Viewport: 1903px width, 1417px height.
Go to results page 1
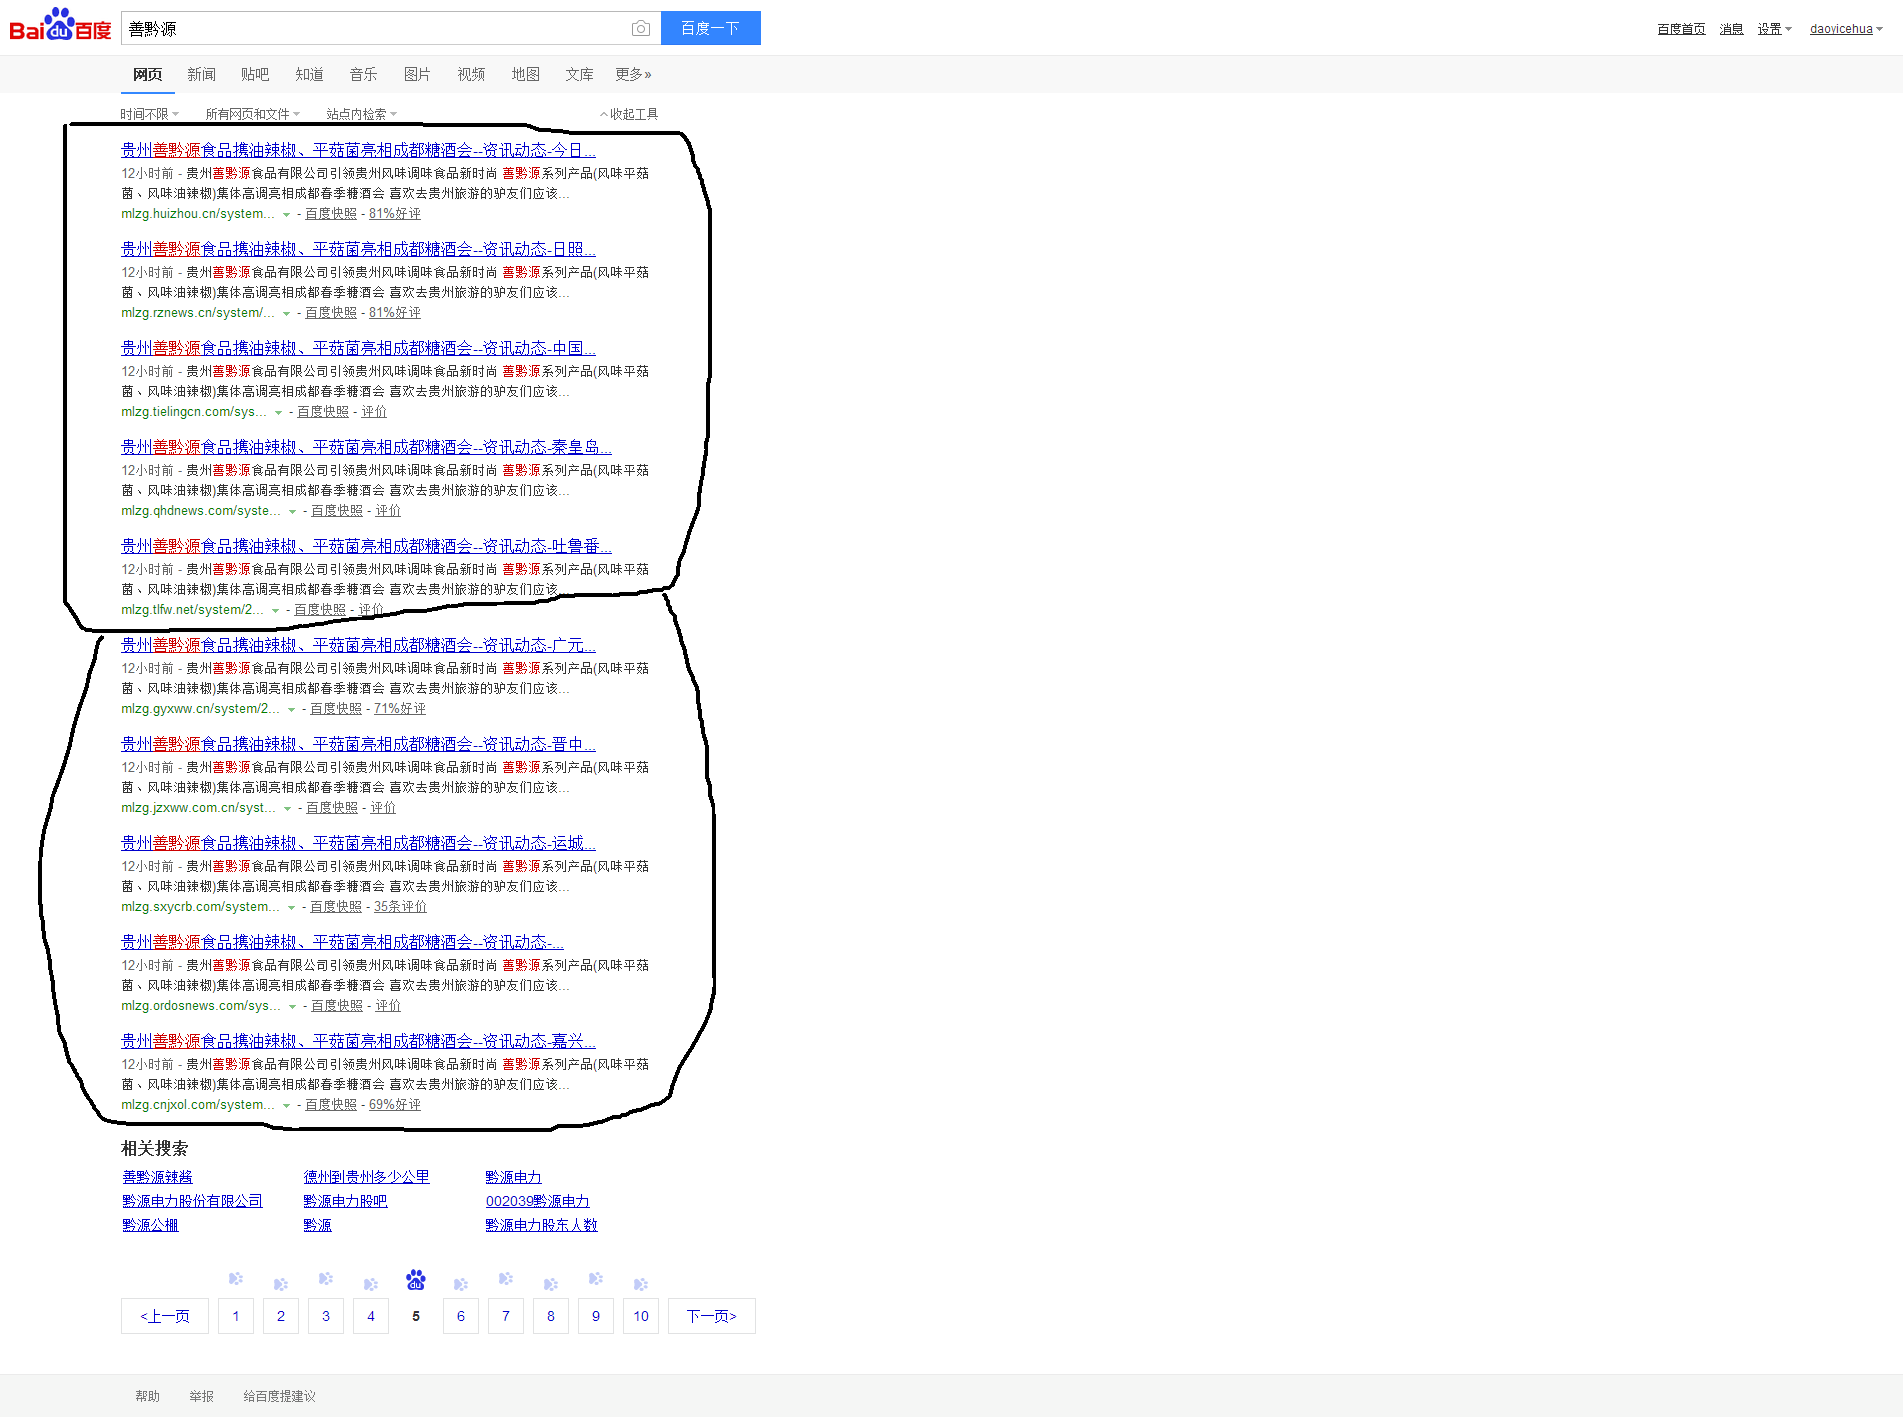point(236,1316)
